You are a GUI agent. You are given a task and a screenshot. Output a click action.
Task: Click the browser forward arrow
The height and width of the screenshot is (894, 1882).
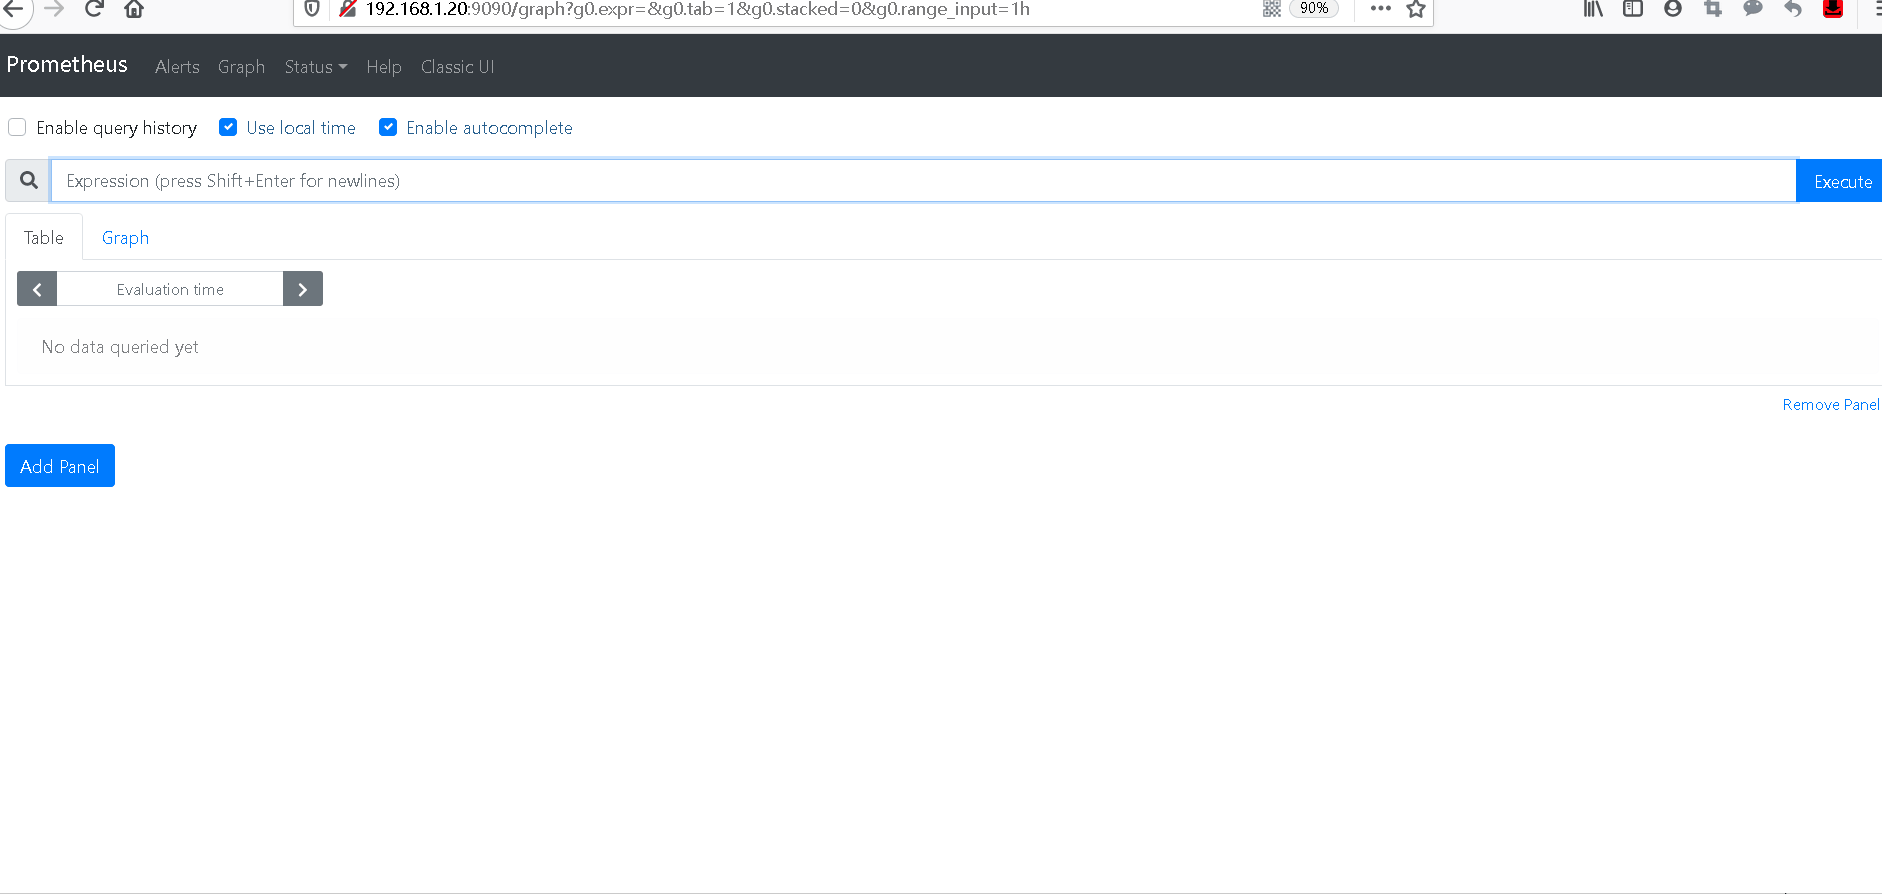54,9
